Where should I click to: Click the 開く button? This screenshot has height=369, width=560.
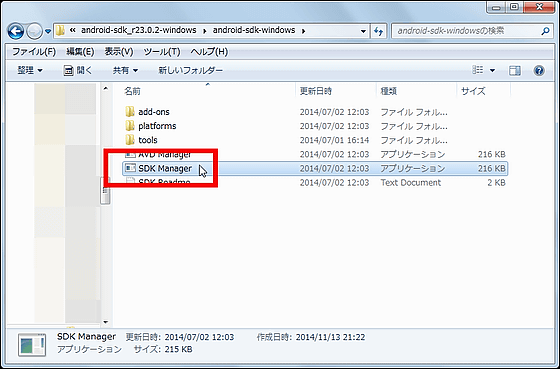(78, 70)
